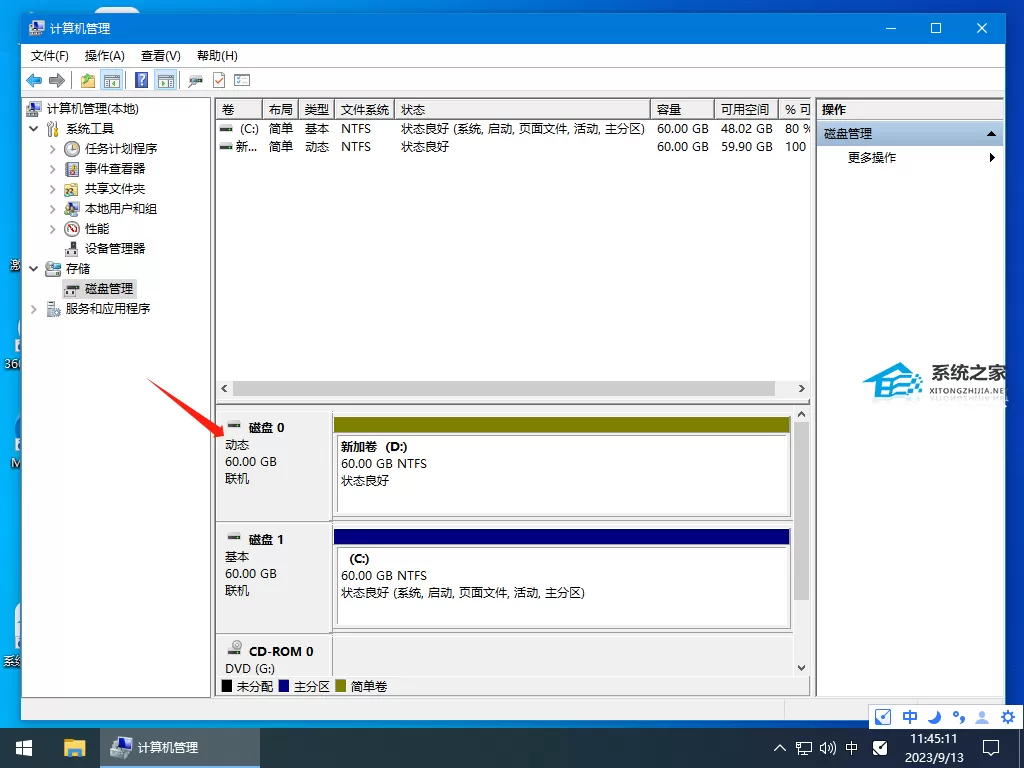Collapse the 系统工具 tree node
Screen dimensions: 1024x768
[x=33, y=129]
